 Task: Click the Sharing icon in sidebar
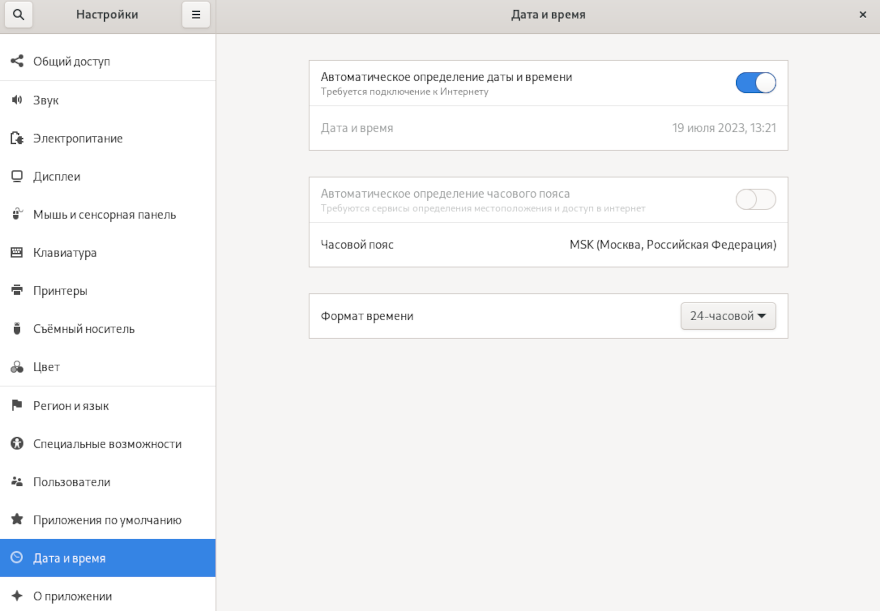pyautogui.click(x=17, y=61)
